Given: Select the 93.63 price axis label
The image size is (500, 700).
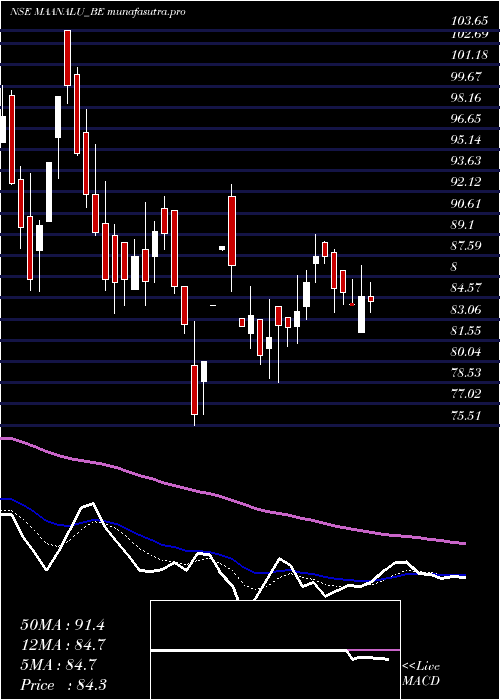Looking at the screenshot, I should (x=467, y=161).
